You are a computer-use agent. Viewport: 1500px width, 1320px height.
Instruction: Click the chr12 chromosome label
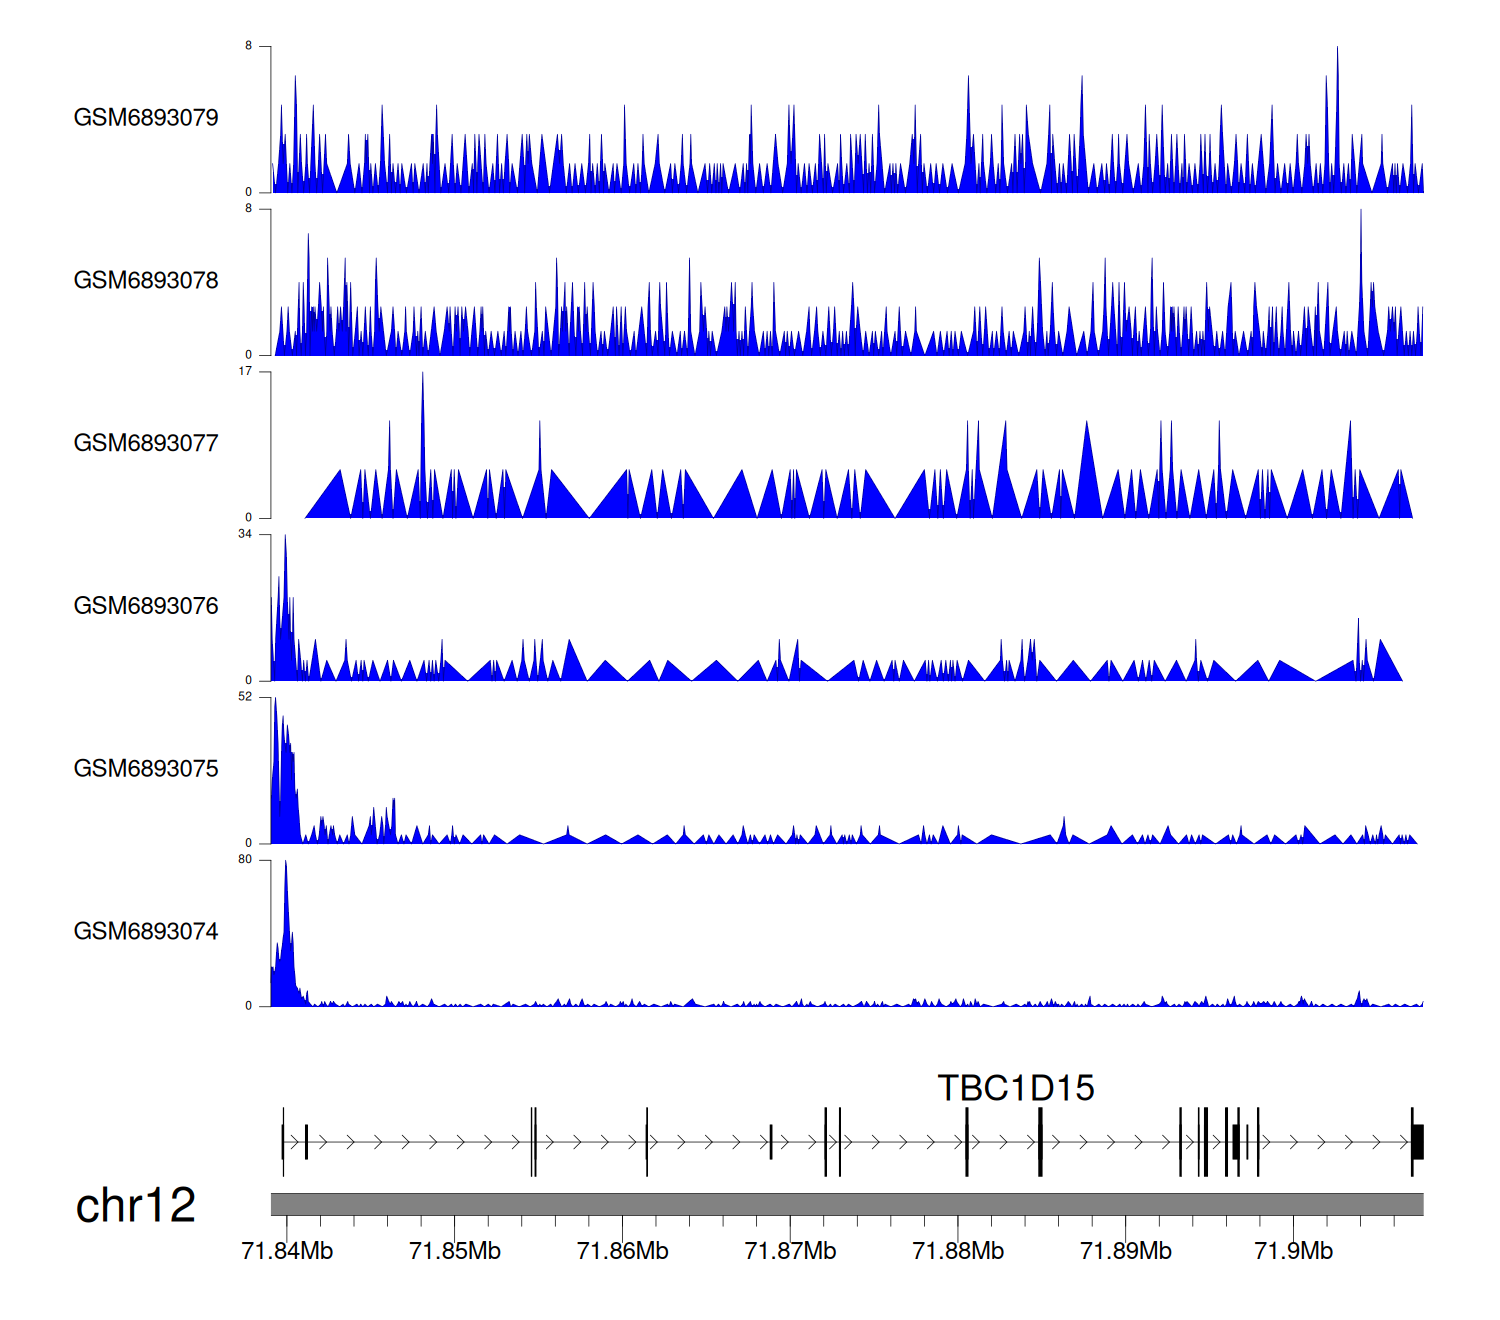click(x=135, y=1205)
